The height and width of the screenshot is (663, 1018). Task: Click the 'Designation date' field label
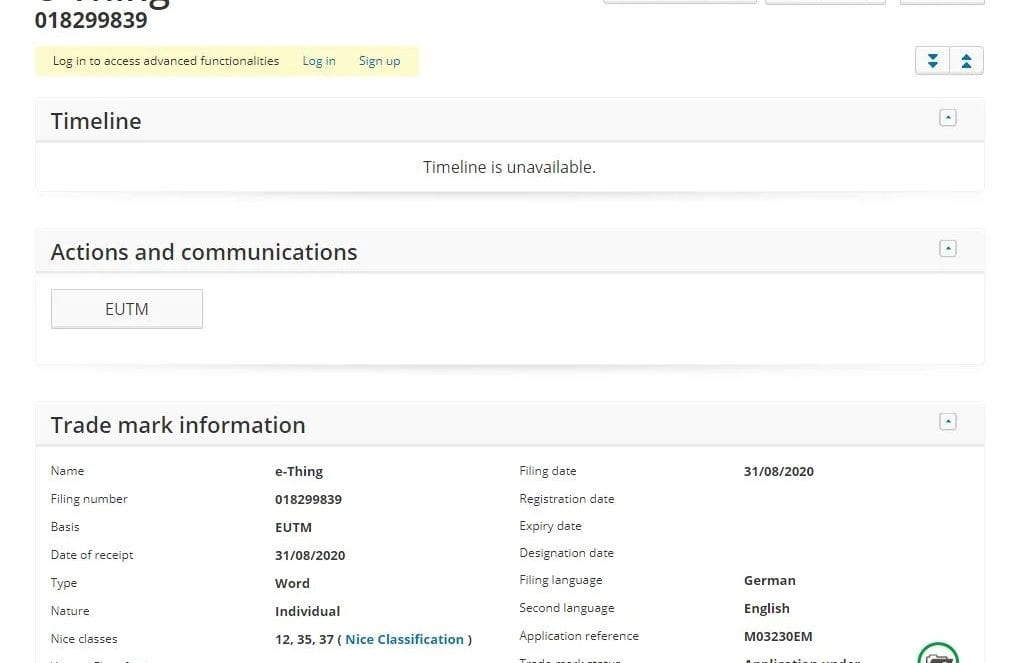point(567,553)
